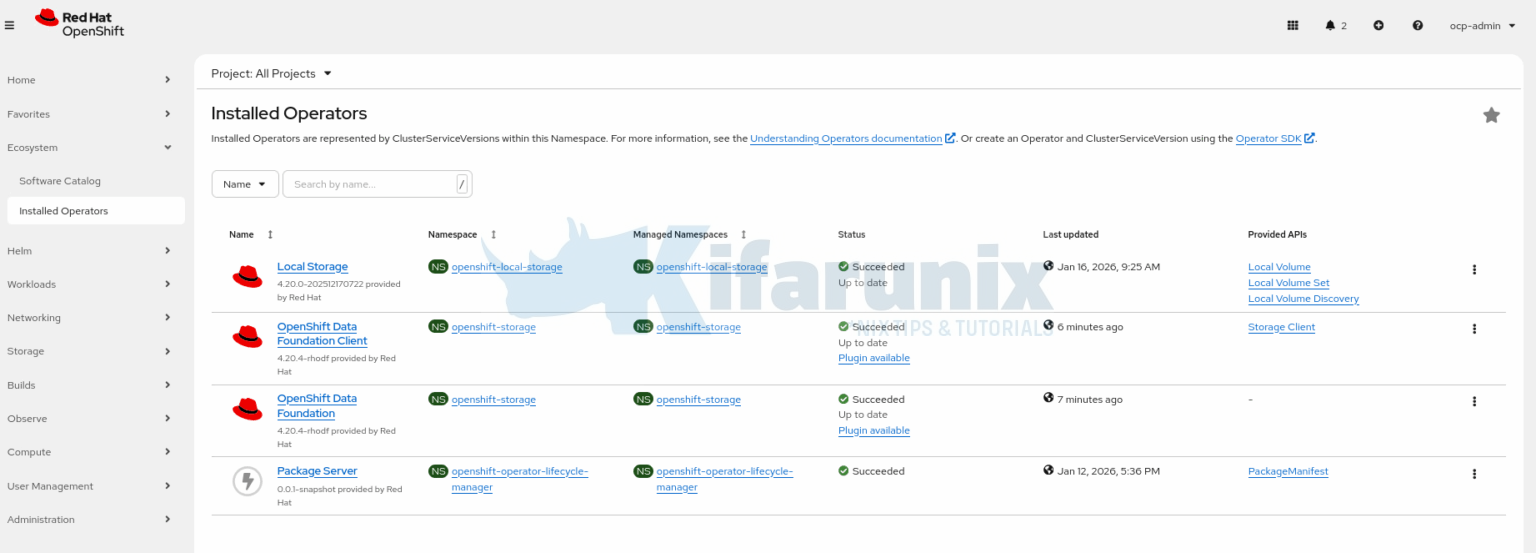Open the PackageManifest API link
Viewport: 1536px width, 553px height.
click(x=1288, y=471)
